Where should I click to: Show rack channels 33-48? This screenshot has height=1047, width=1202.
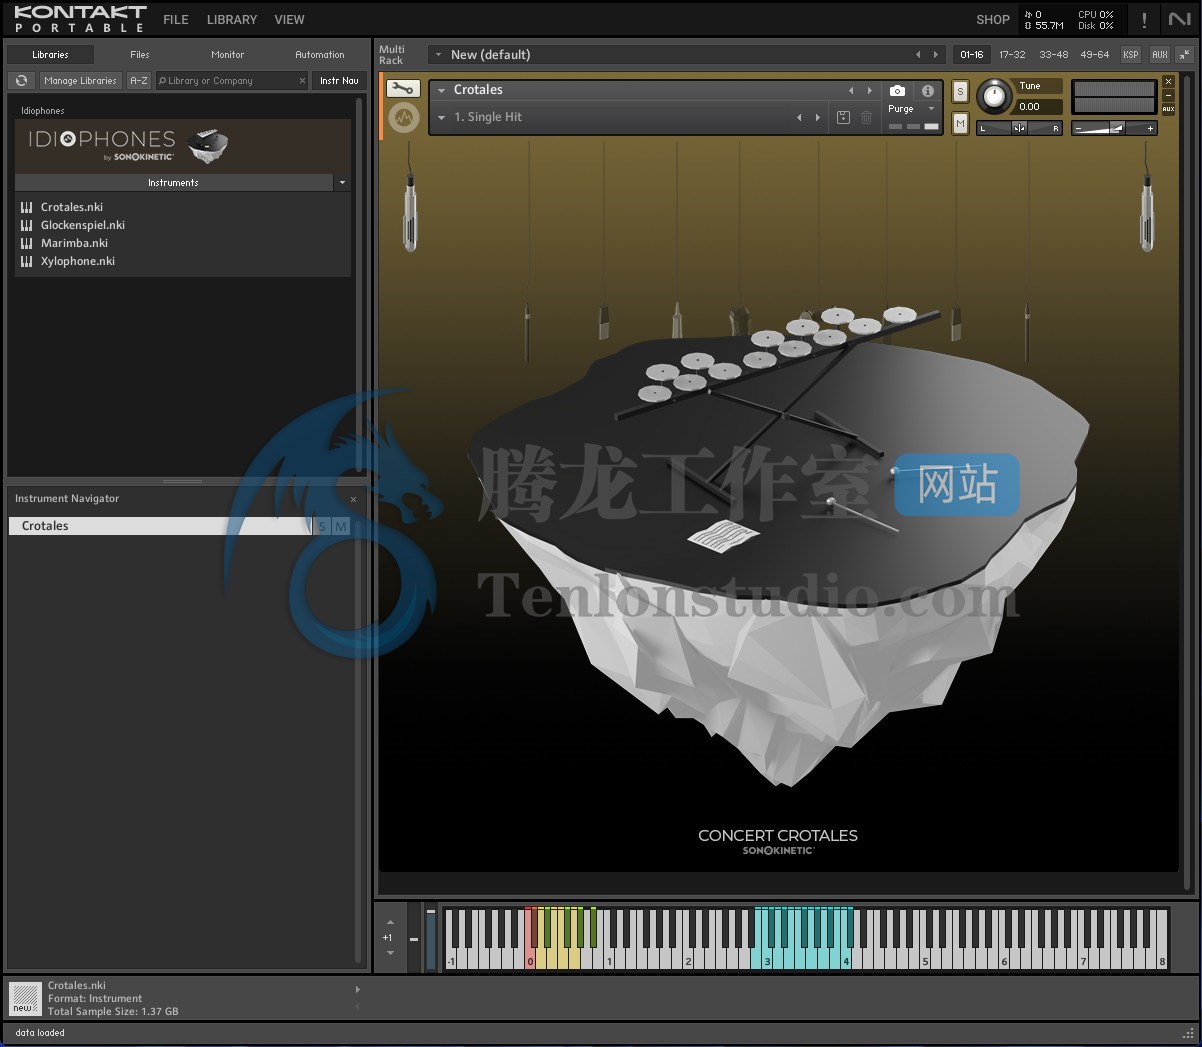click(1054, 55)
